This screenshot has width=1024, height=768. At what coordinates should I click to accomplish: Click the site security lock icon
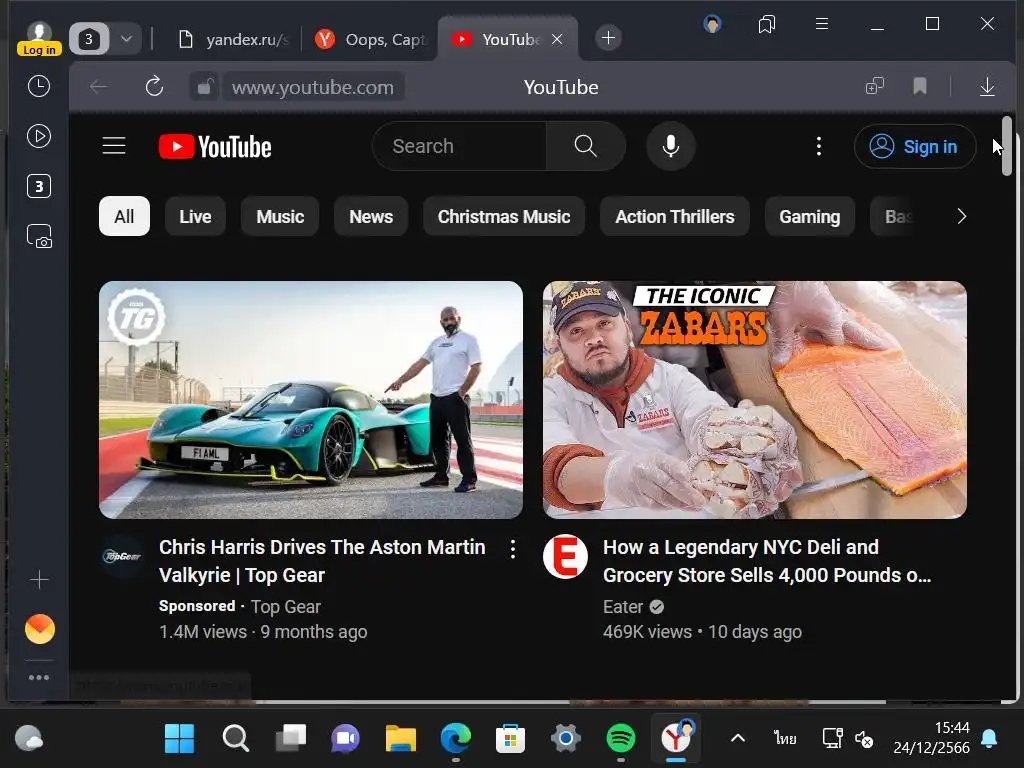click(x=204, y=86)
